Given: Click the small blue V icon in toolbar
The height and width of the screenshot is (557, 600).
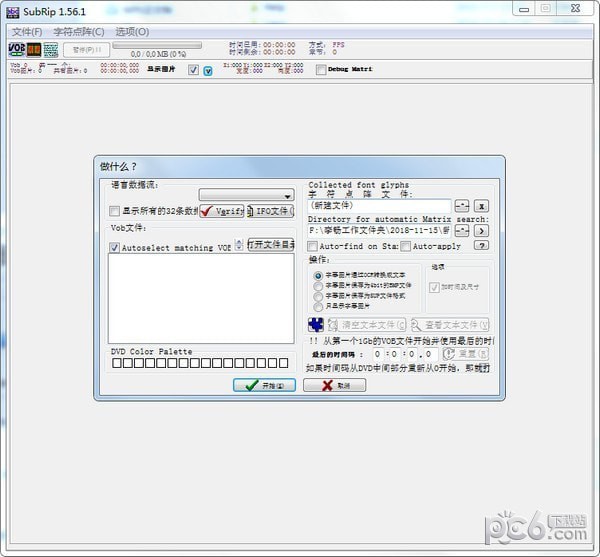Looking at the screenshot, I should (x=208, y=71).
